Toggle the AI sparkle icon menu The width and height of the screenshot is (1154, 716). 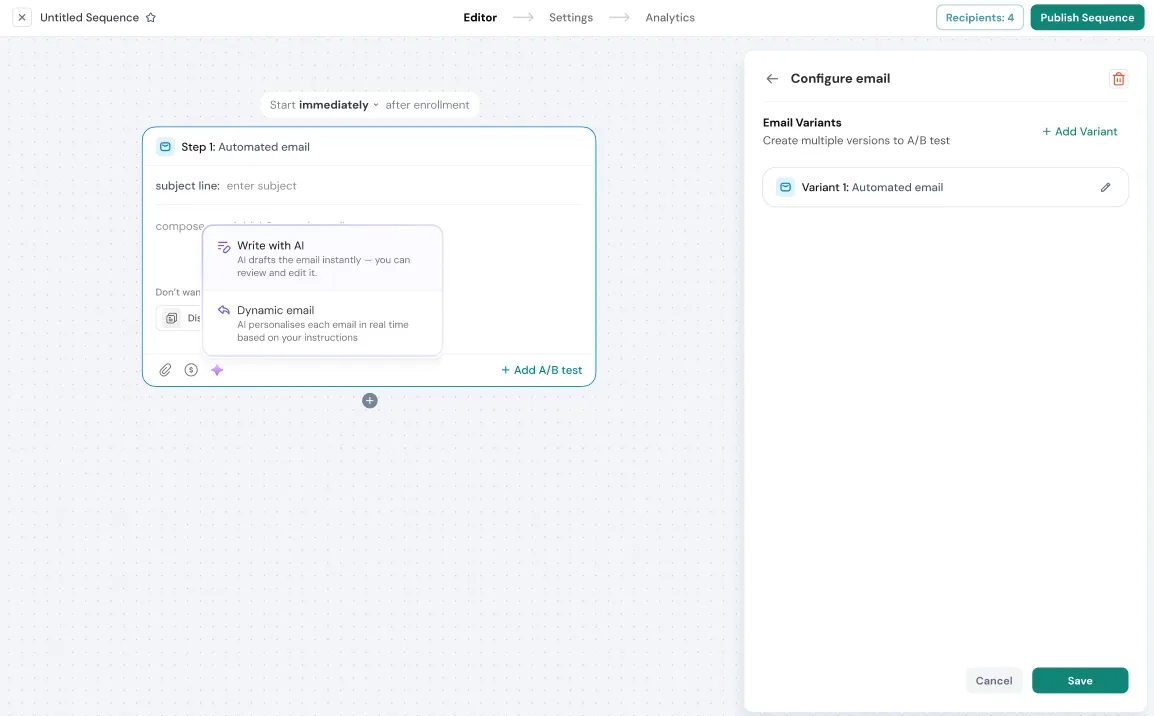(x=217, y=369)
